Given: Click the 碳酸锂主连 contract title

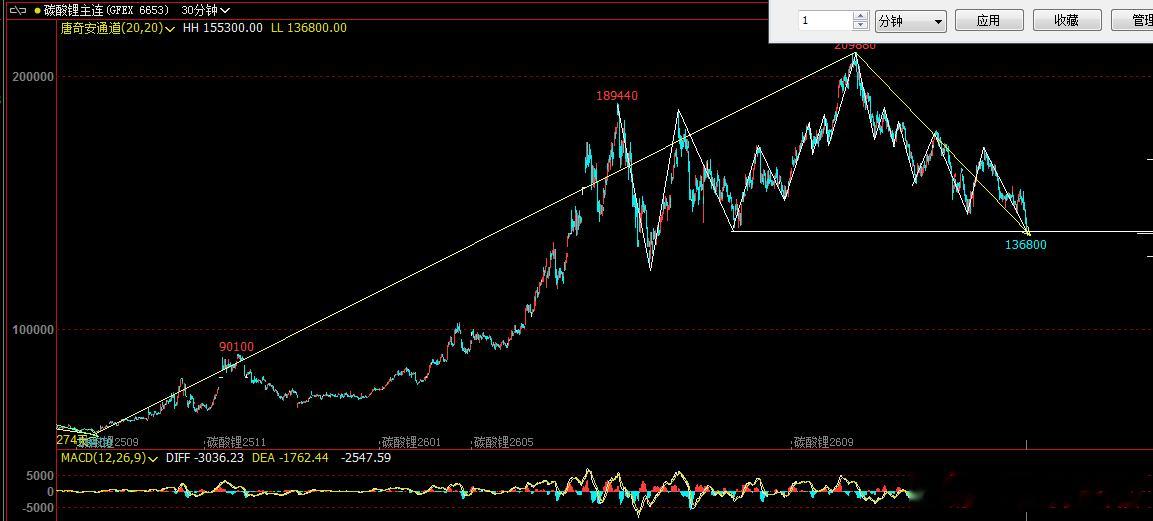Looking at the screenshot, I should coord(73,10).
